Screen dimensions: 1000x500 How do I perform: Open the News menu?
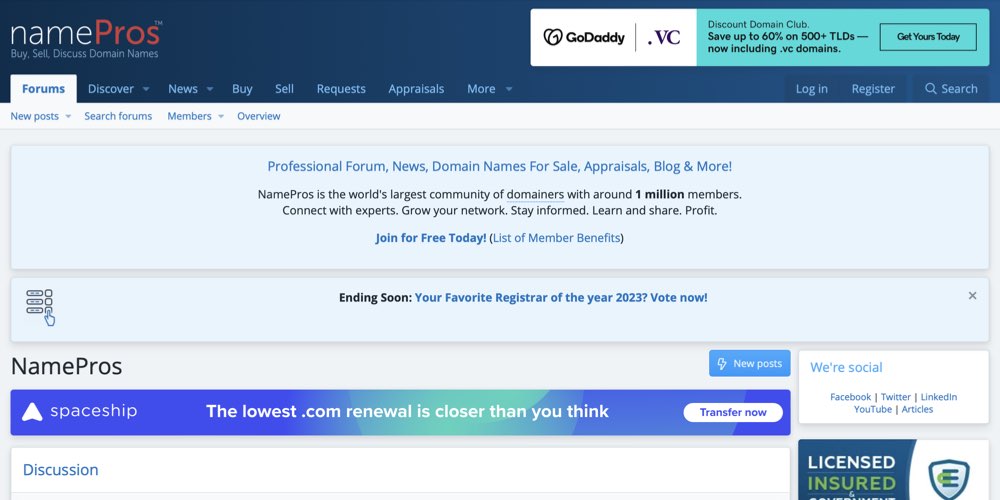click(183, 89)
